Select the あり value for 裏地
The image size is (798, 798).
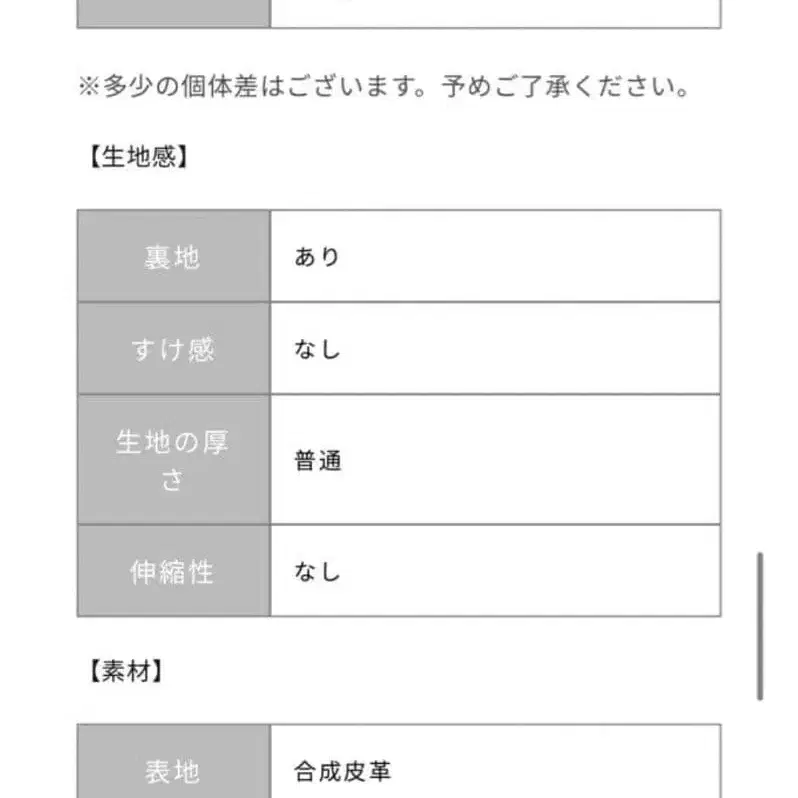click(x=317, y=257)
